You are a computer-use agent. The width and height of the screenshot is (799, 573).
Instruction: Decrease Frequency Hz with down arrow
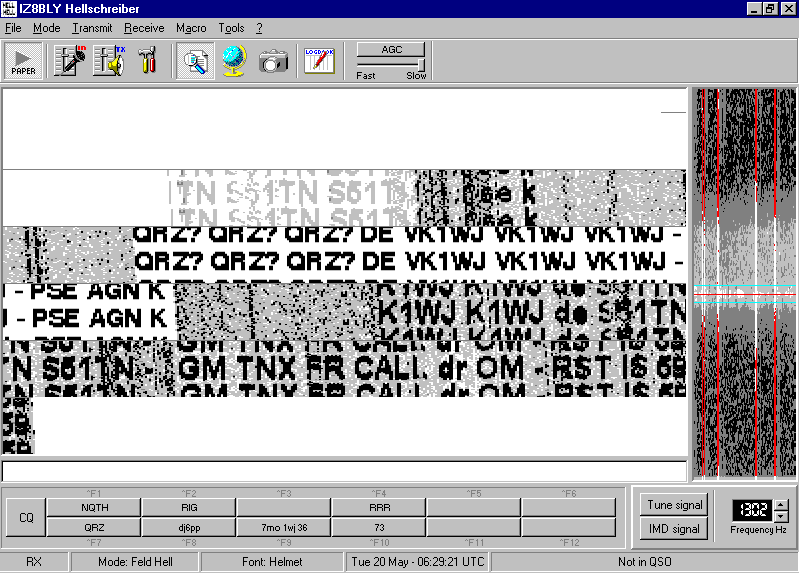(x=781, y=516)
